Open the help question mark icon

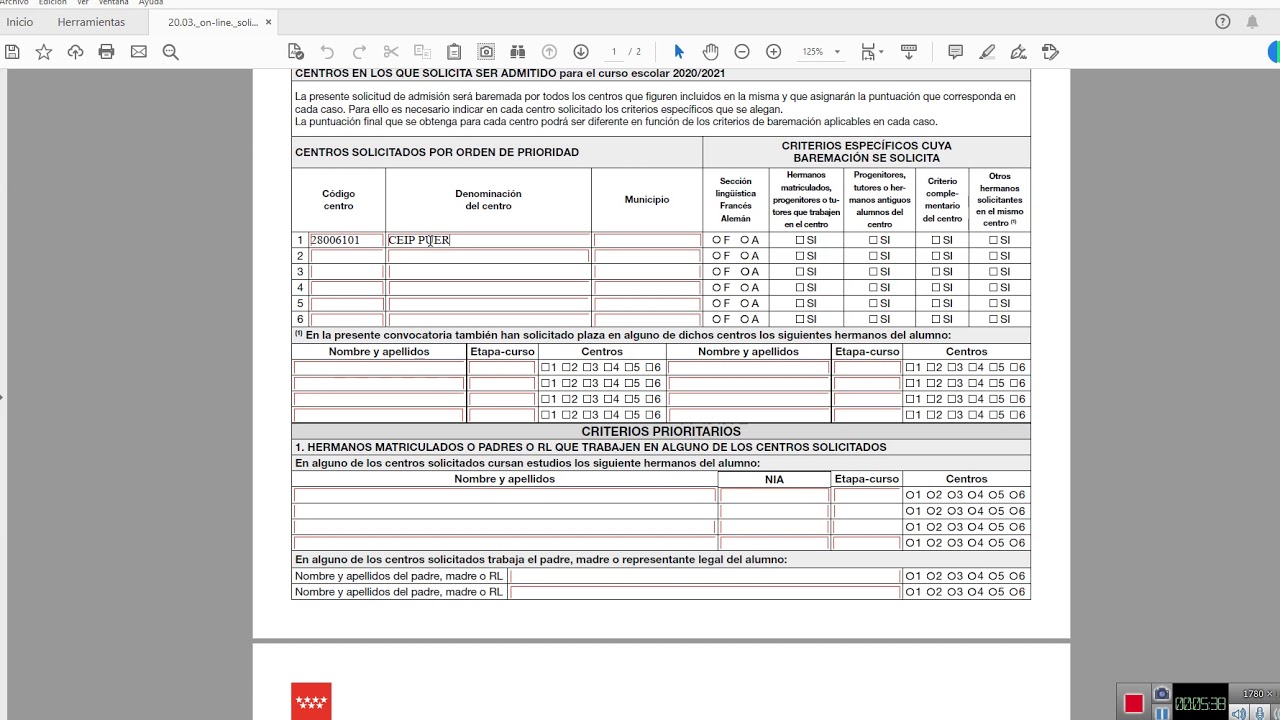[1222, 22]
